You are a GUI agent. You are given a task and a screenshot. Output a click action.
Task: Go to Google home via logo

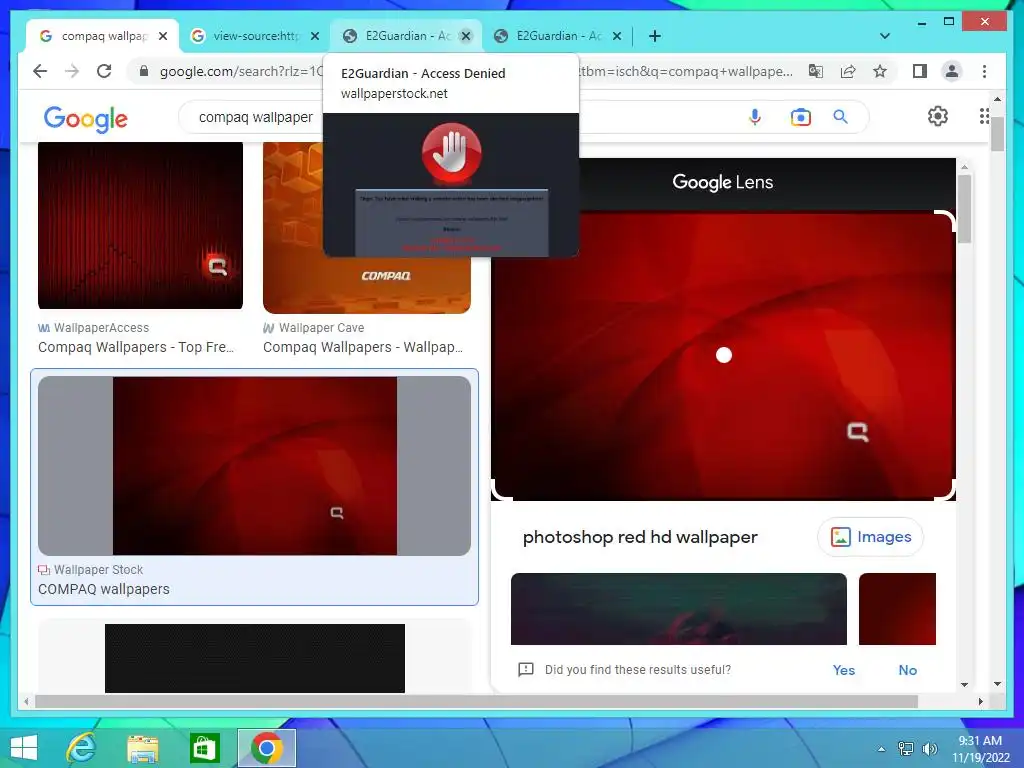click(86, 119)
